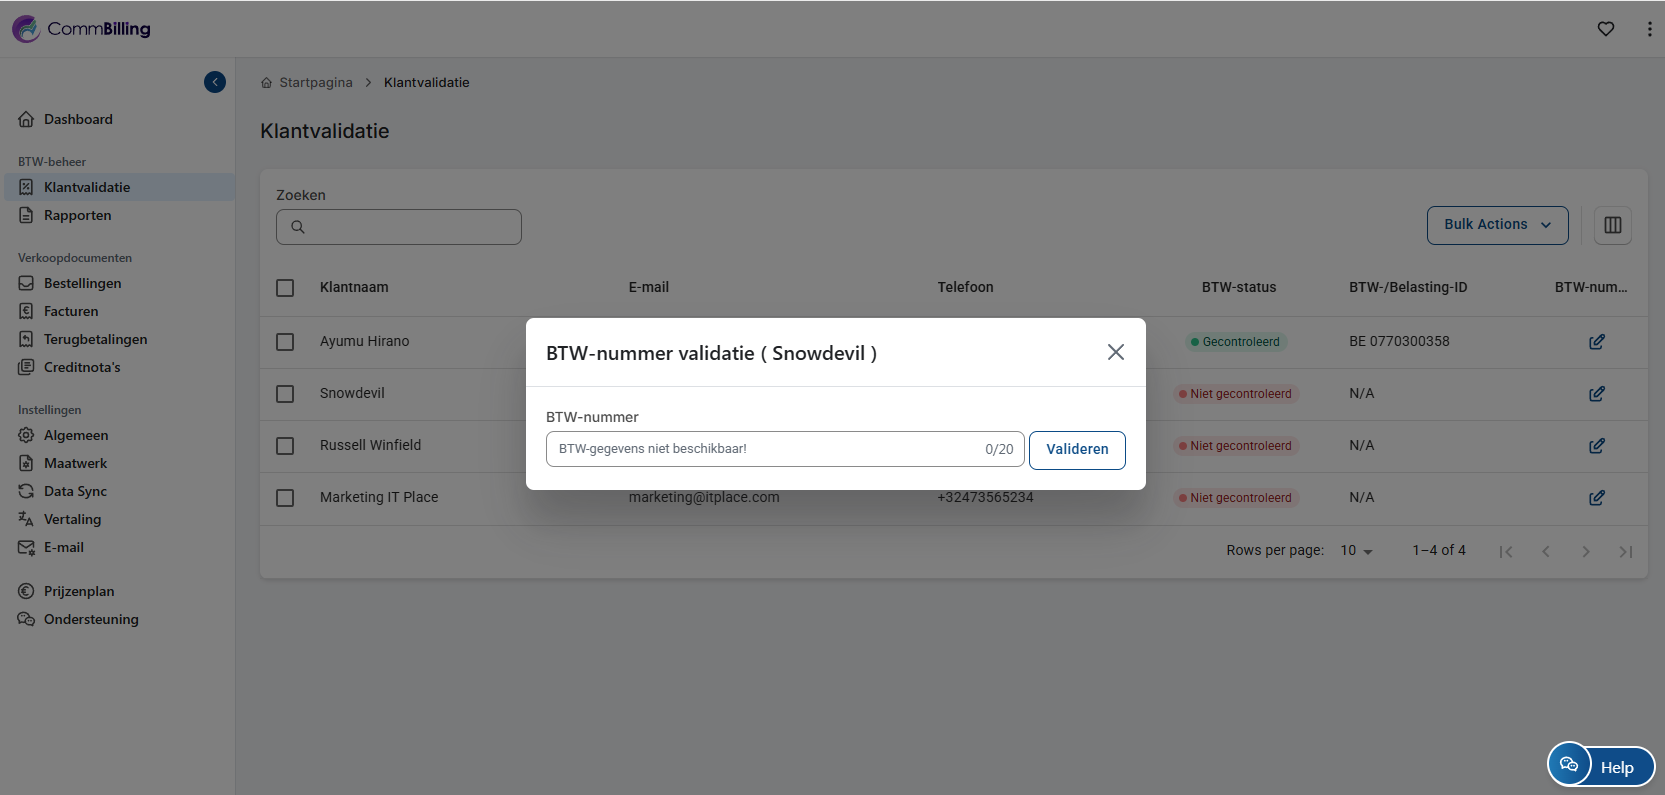Tick the checkbox for Ayumu Hirano

pos(285,342)
